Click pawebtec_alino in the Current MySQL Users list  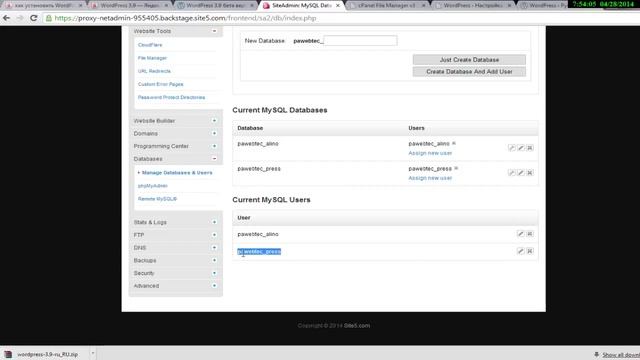[258, 234]
